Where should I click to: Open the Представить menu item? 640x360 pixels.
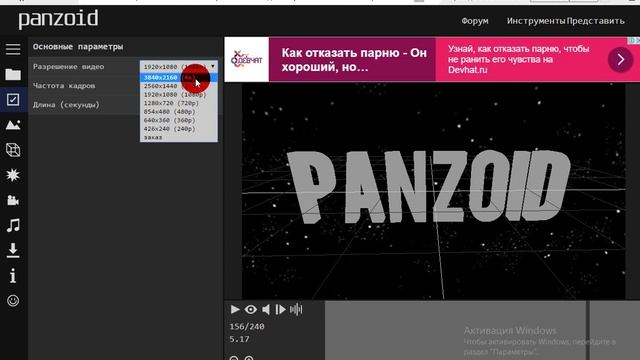click(x=596, y=21)
